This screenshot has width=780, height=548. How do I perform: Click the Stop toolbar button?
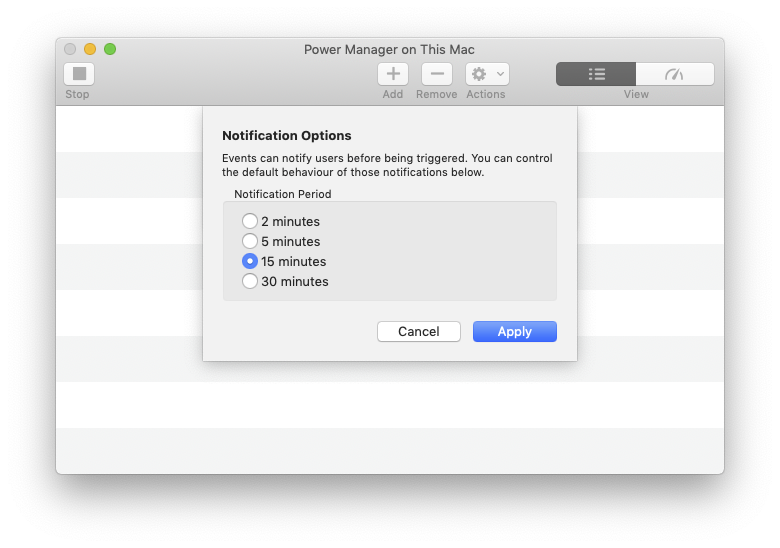coord(79,74)
